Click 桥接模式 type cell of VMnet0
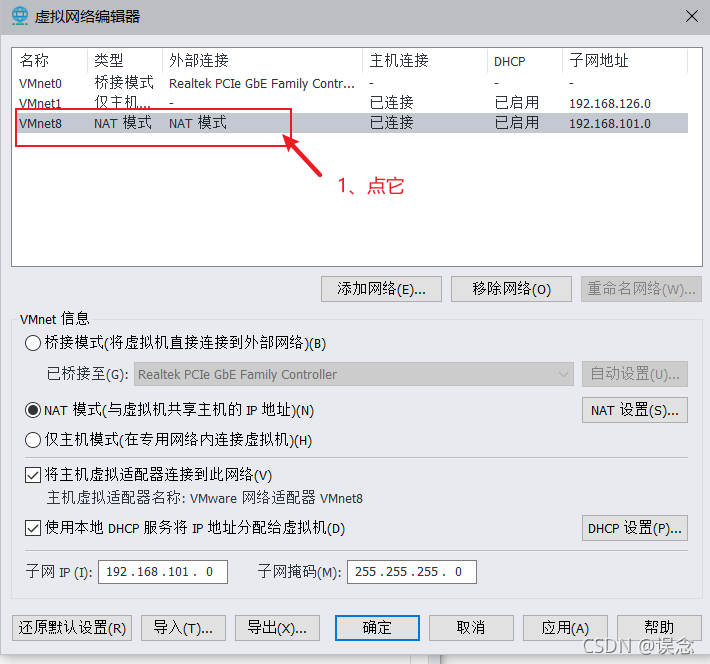Viewport: 710px width, 664px height. 124,83
